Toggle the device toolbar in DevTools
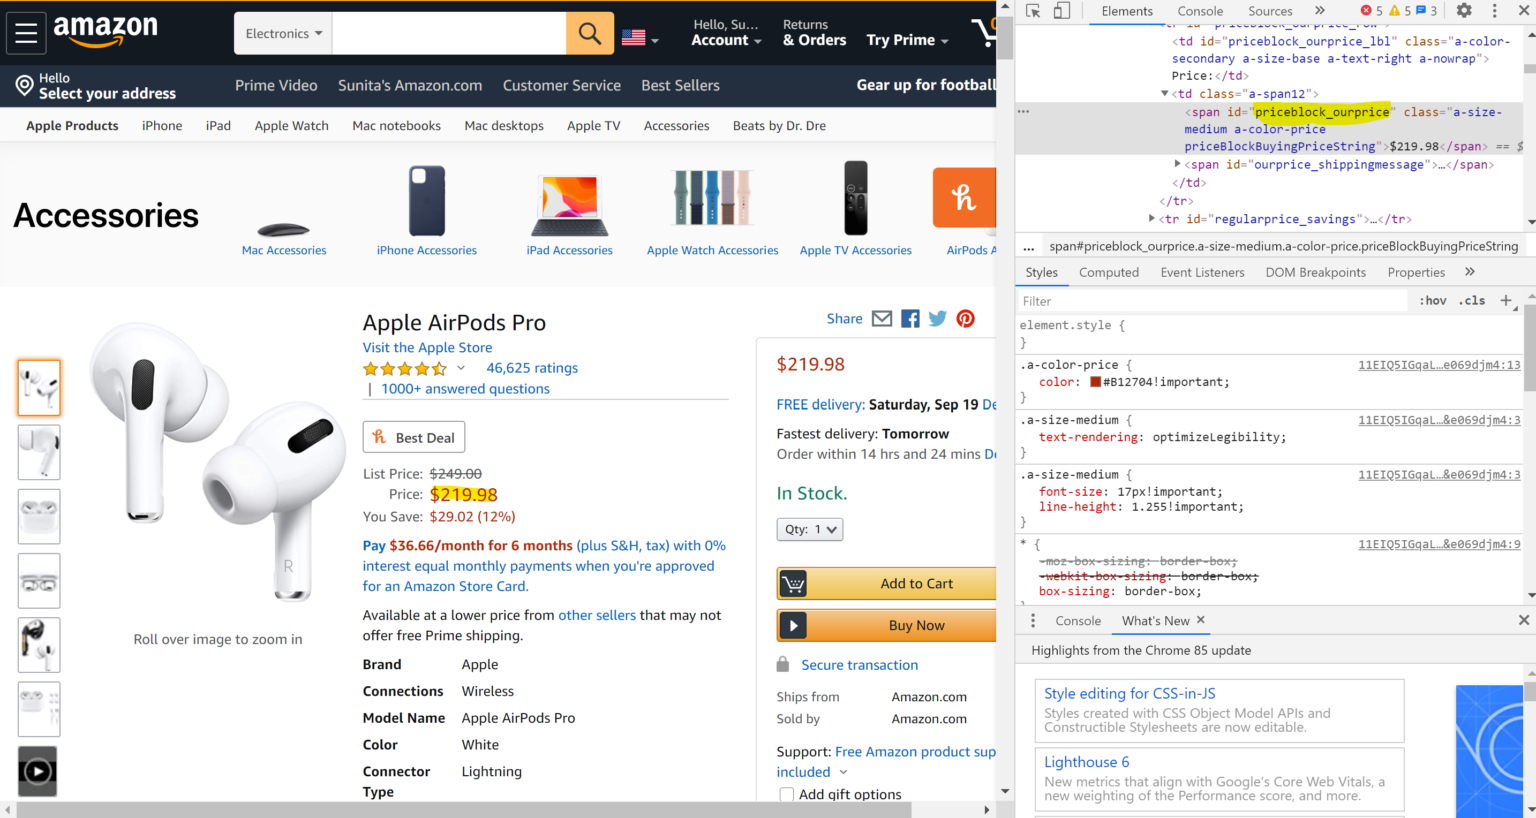The height and width of the screenshot is (818, 1536). tap(1061, 10)
